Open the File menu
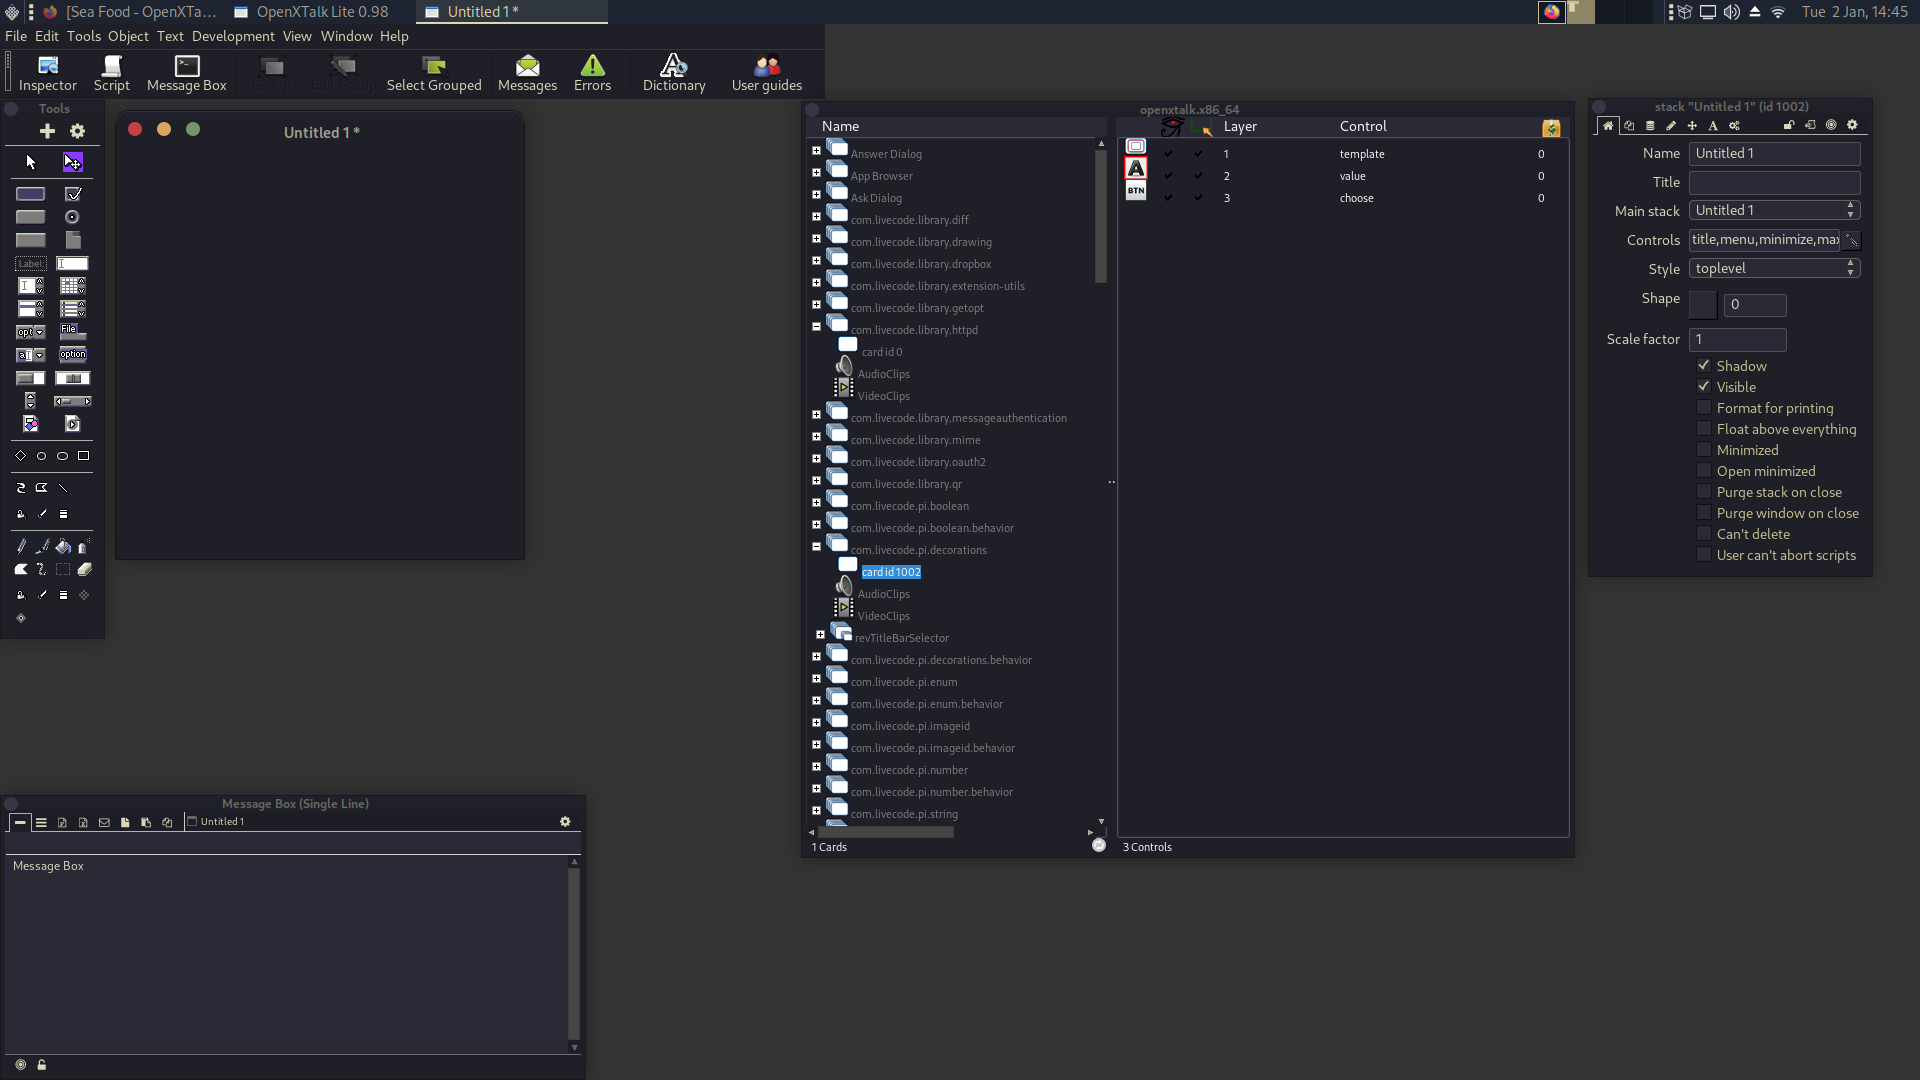This screenshot has width=1920, height=1080. [16, 36]
